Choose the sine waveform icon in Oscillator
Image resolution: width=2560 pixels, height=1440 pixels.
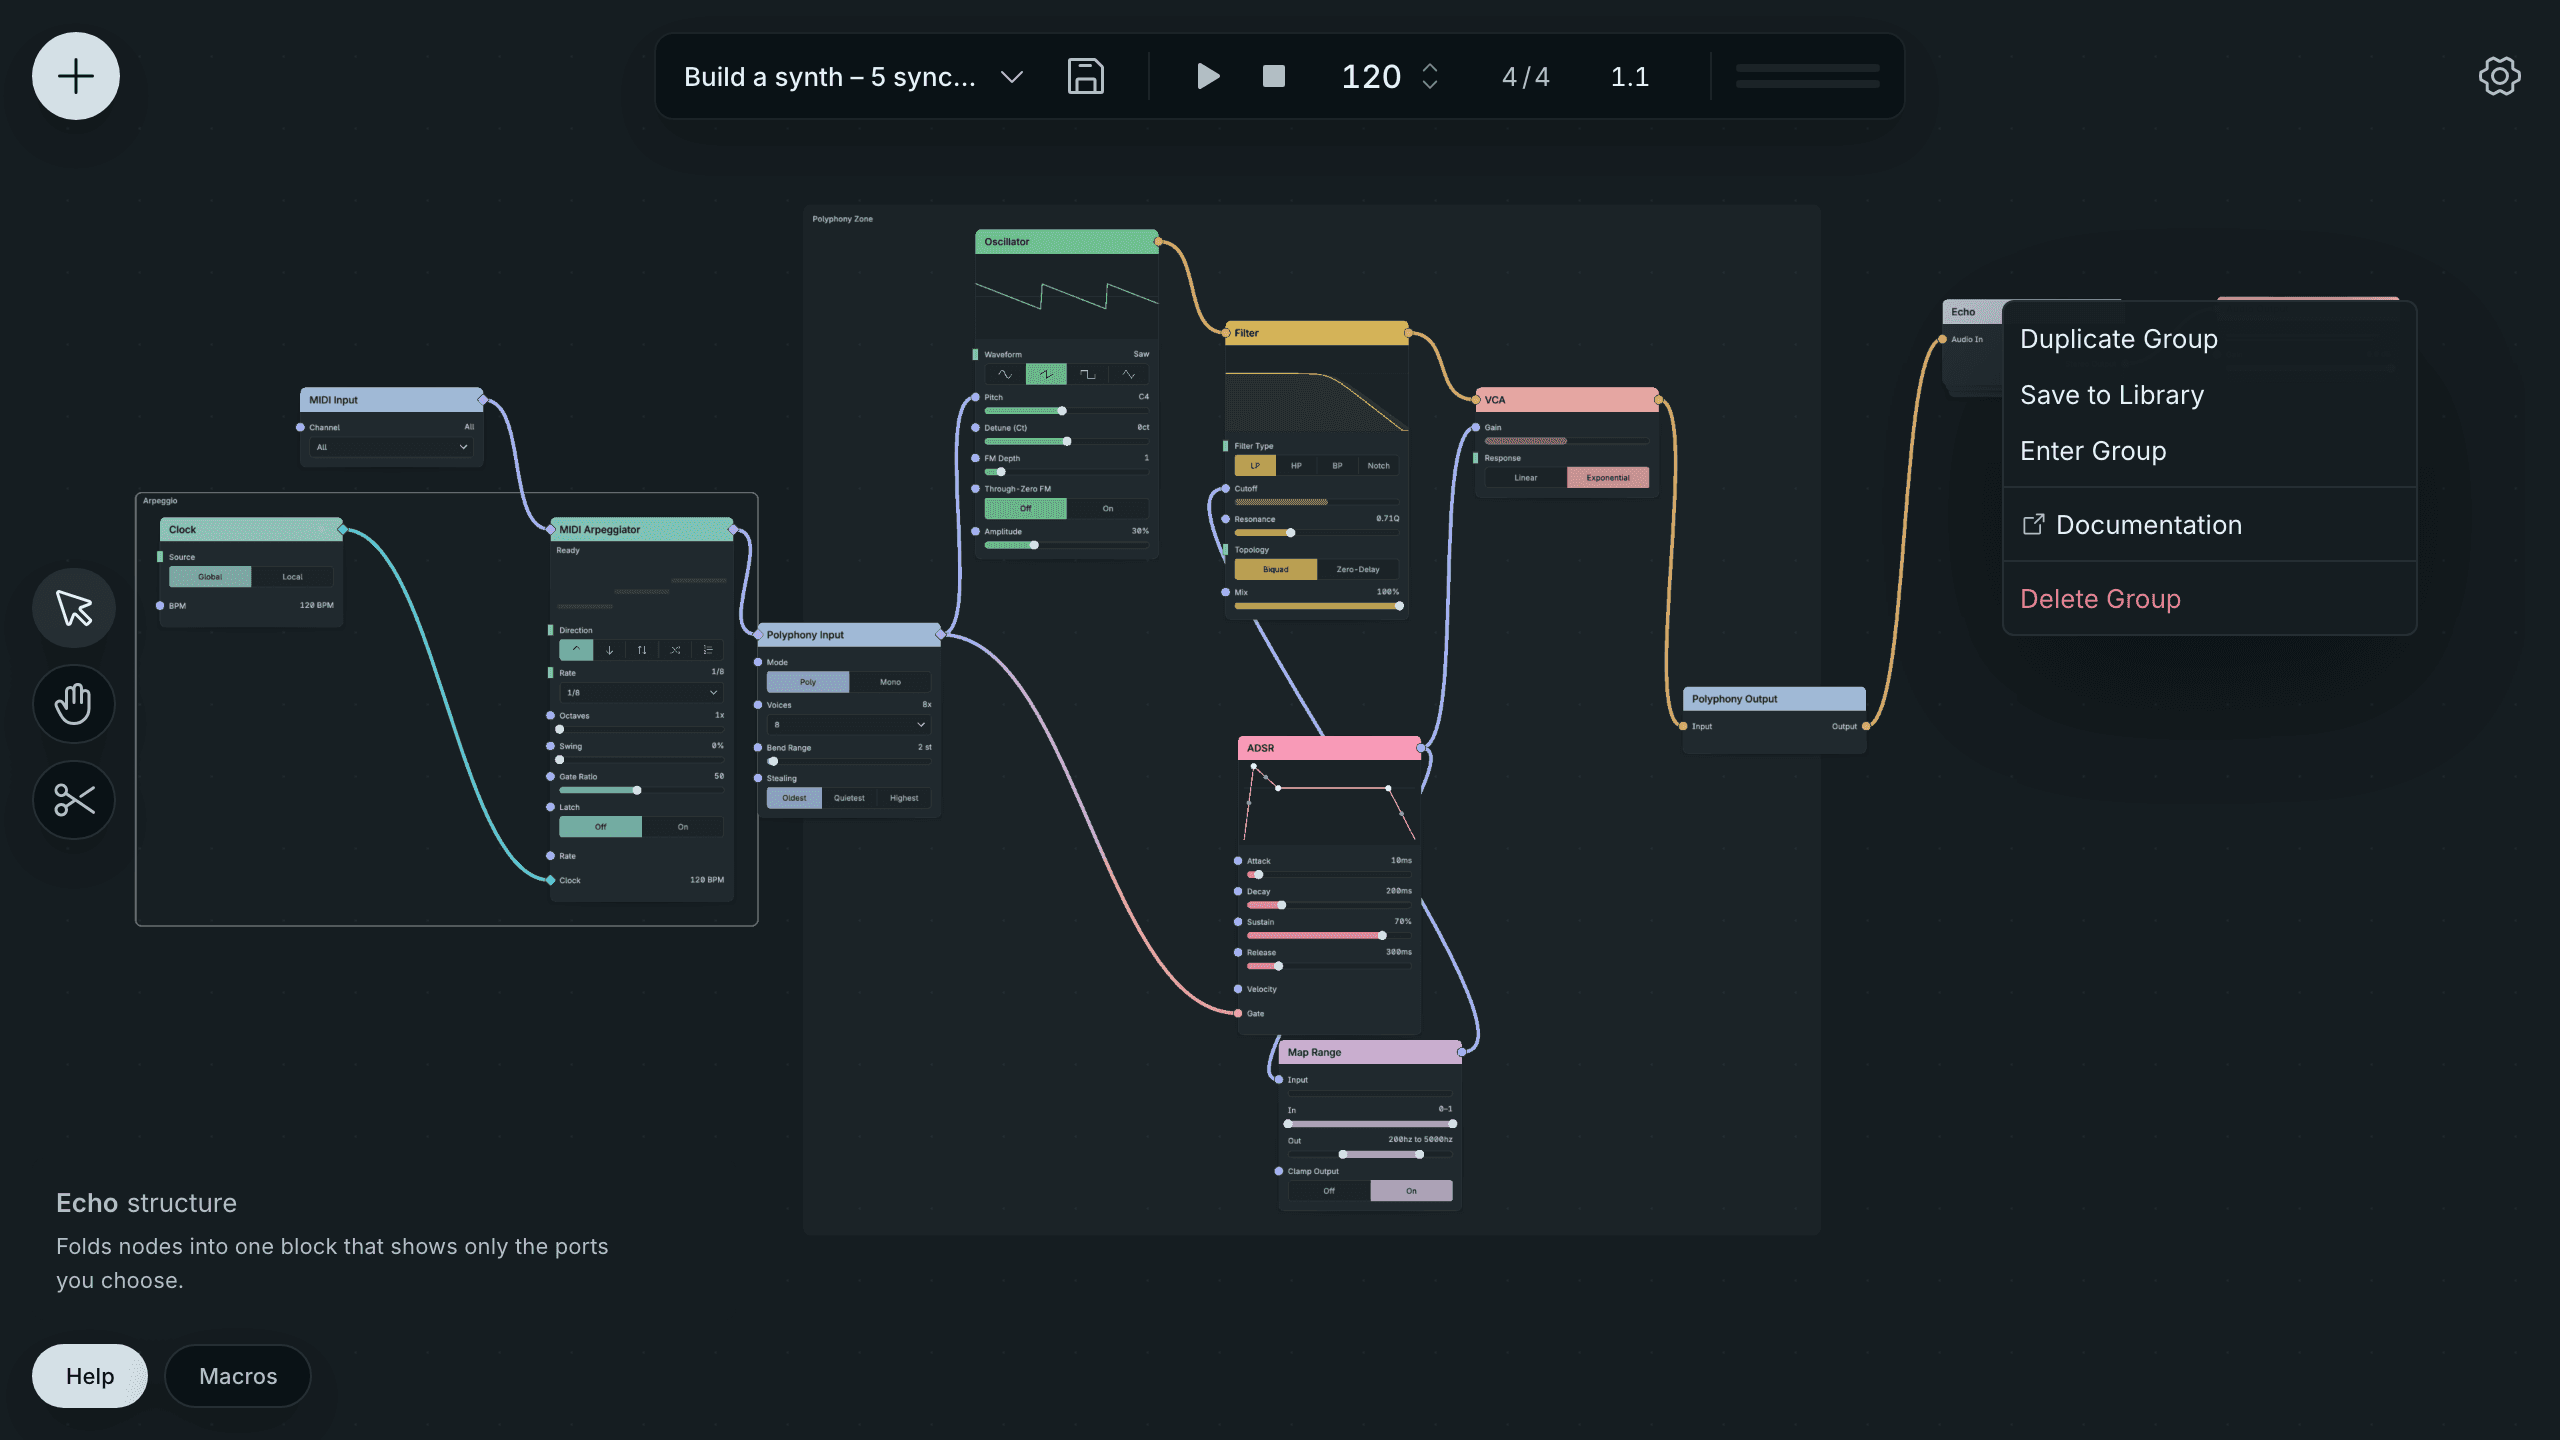point(1005,375)
